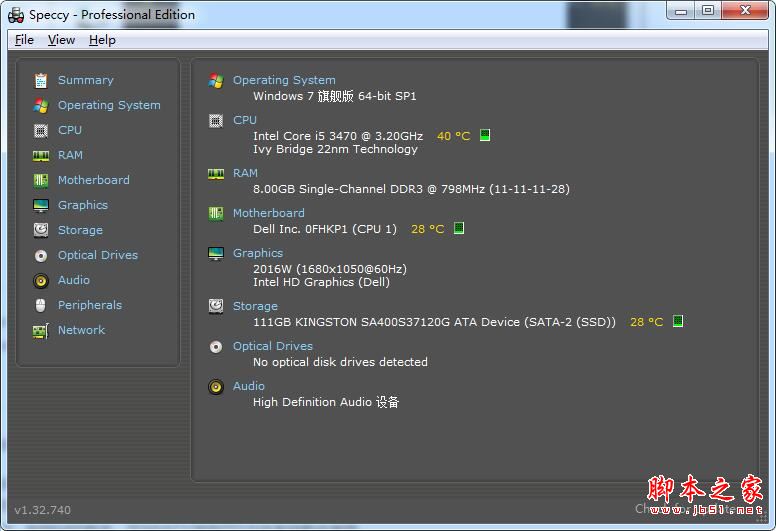Click the Peripherals mouse icon in sidebar
This screenshot has width=776, height=531.
pos(41,305)
